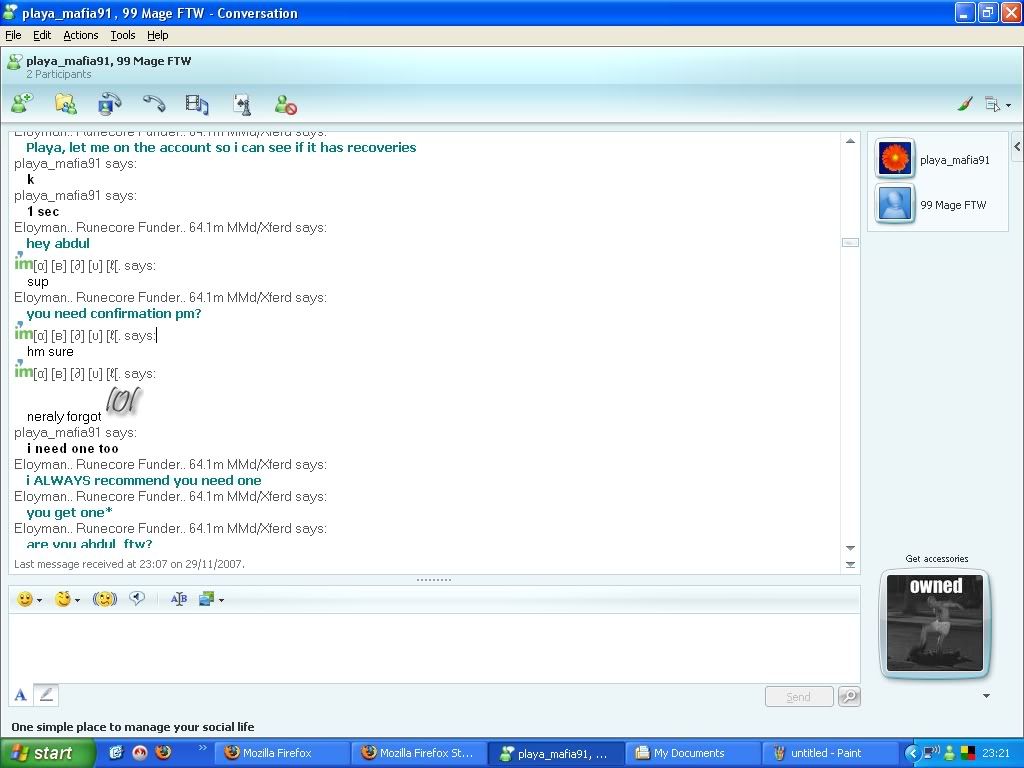Image resolution: width=1024 pixels, height=768 pixels.
Task: Click the invite someone to conversation icon
Action: pyautogui.click(x=22, y=103)
